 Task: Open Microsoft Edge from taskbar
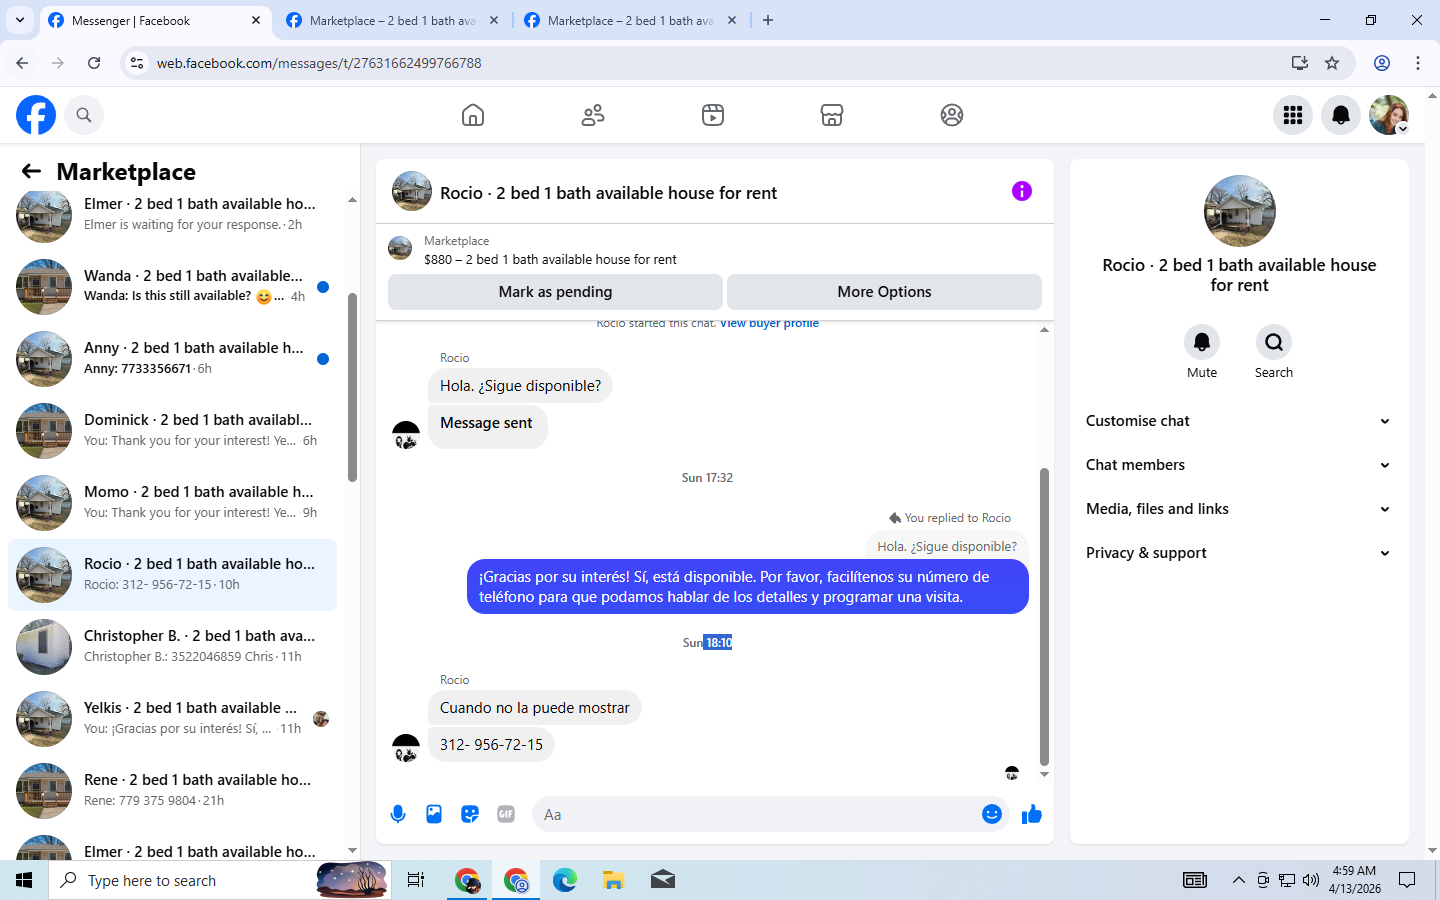coord(565,880)
